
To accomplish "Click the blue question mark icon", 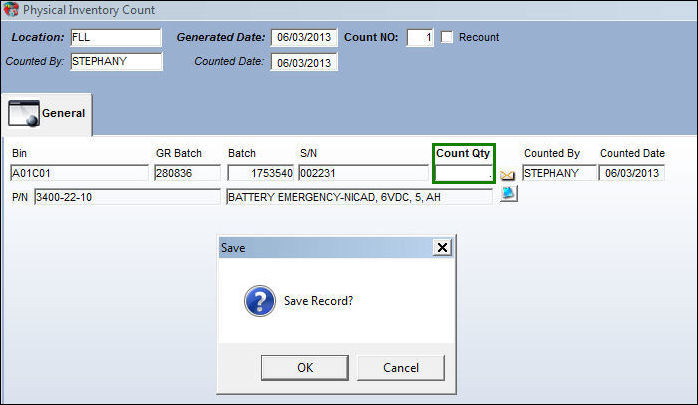I will coord(260,301).
